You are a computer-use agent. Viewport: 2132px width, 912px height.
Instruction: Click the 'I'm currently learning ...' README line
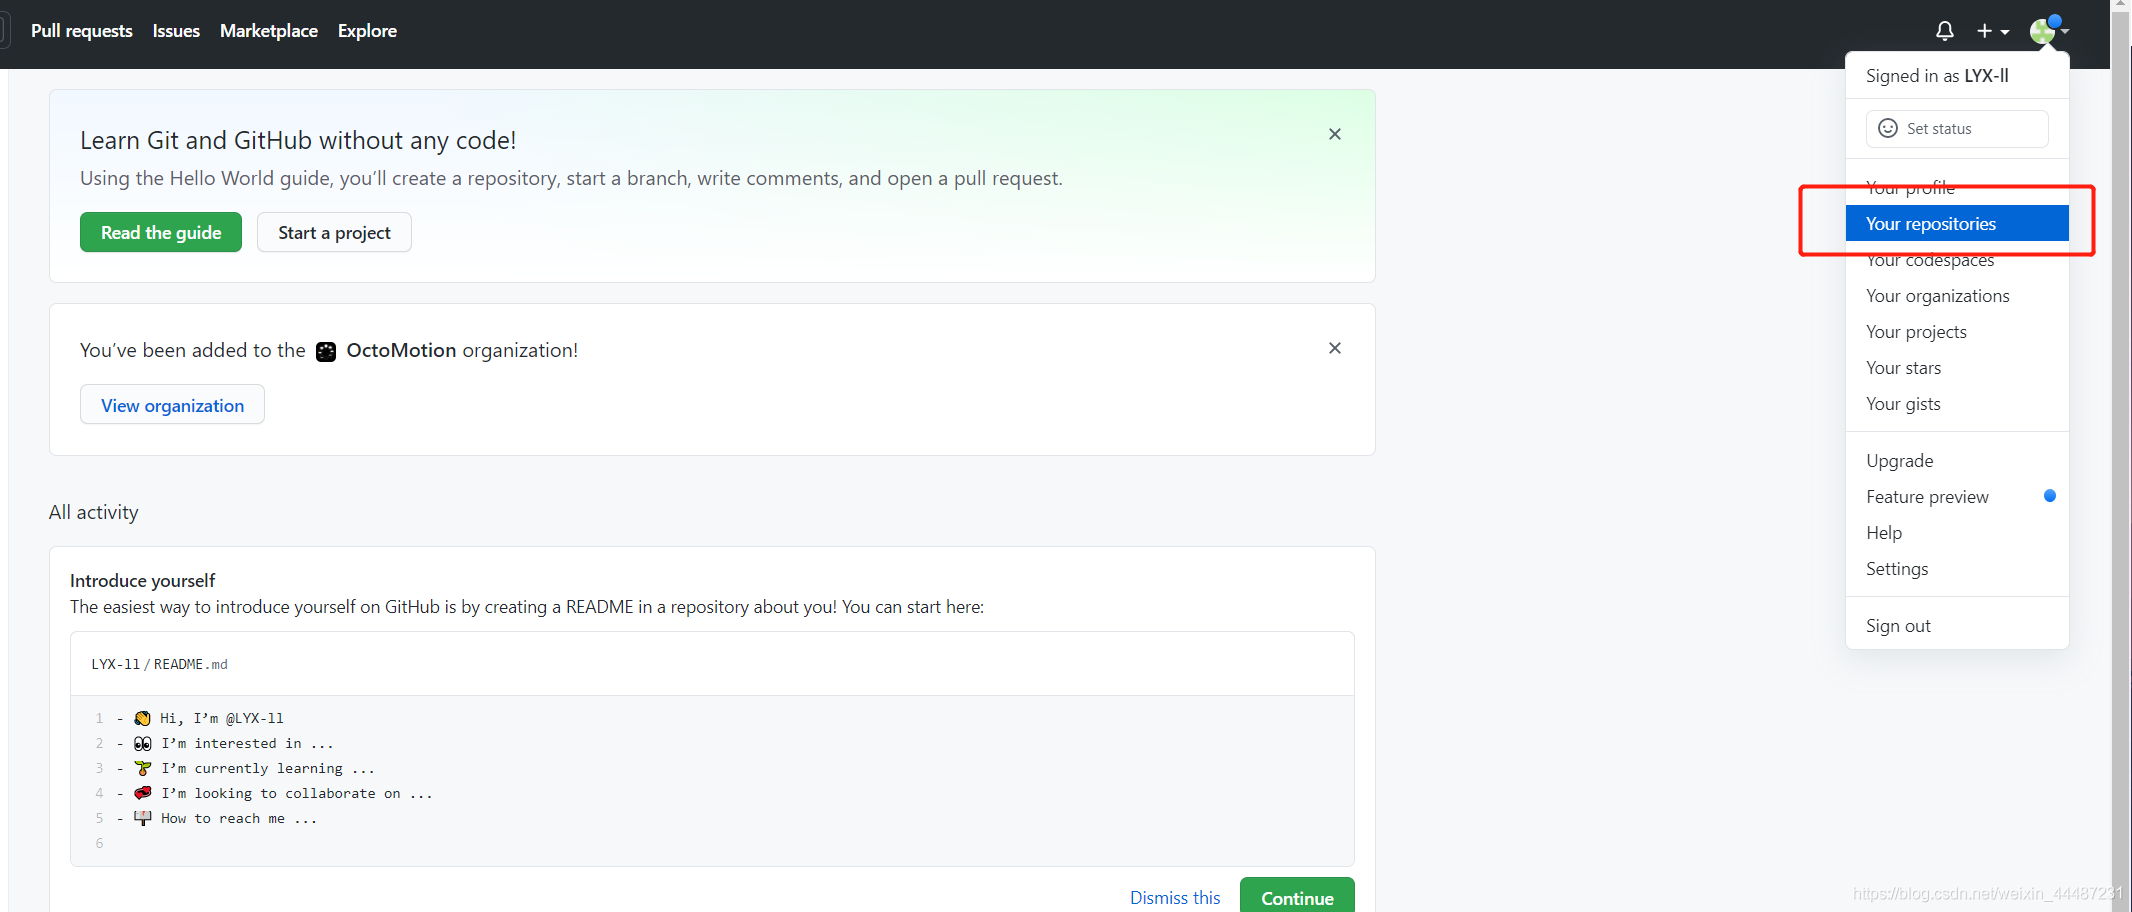tap(268, 768)
